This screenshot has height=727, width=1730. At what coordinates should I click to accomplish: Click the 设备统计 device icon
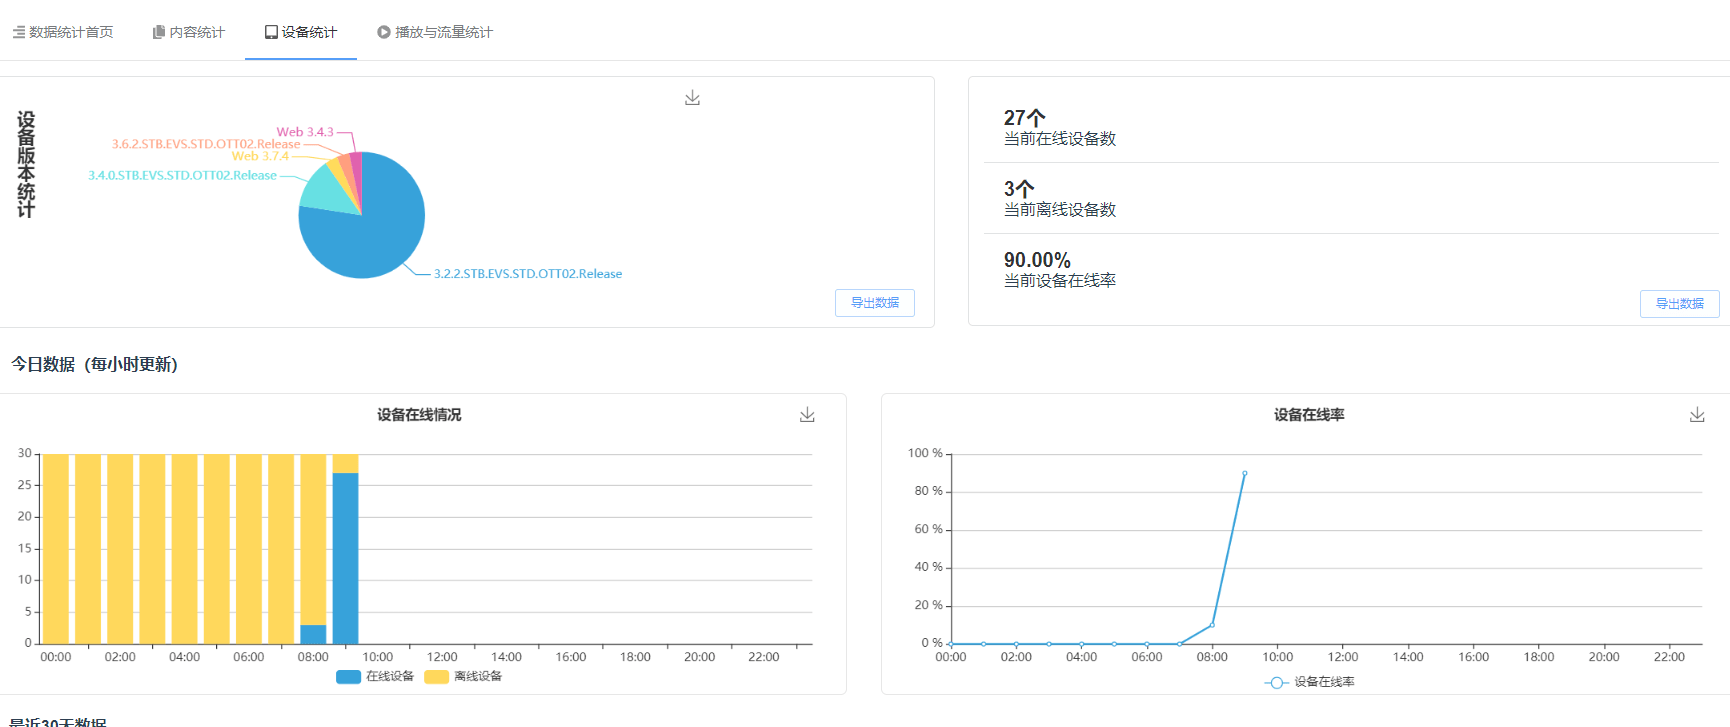(271, 32)
